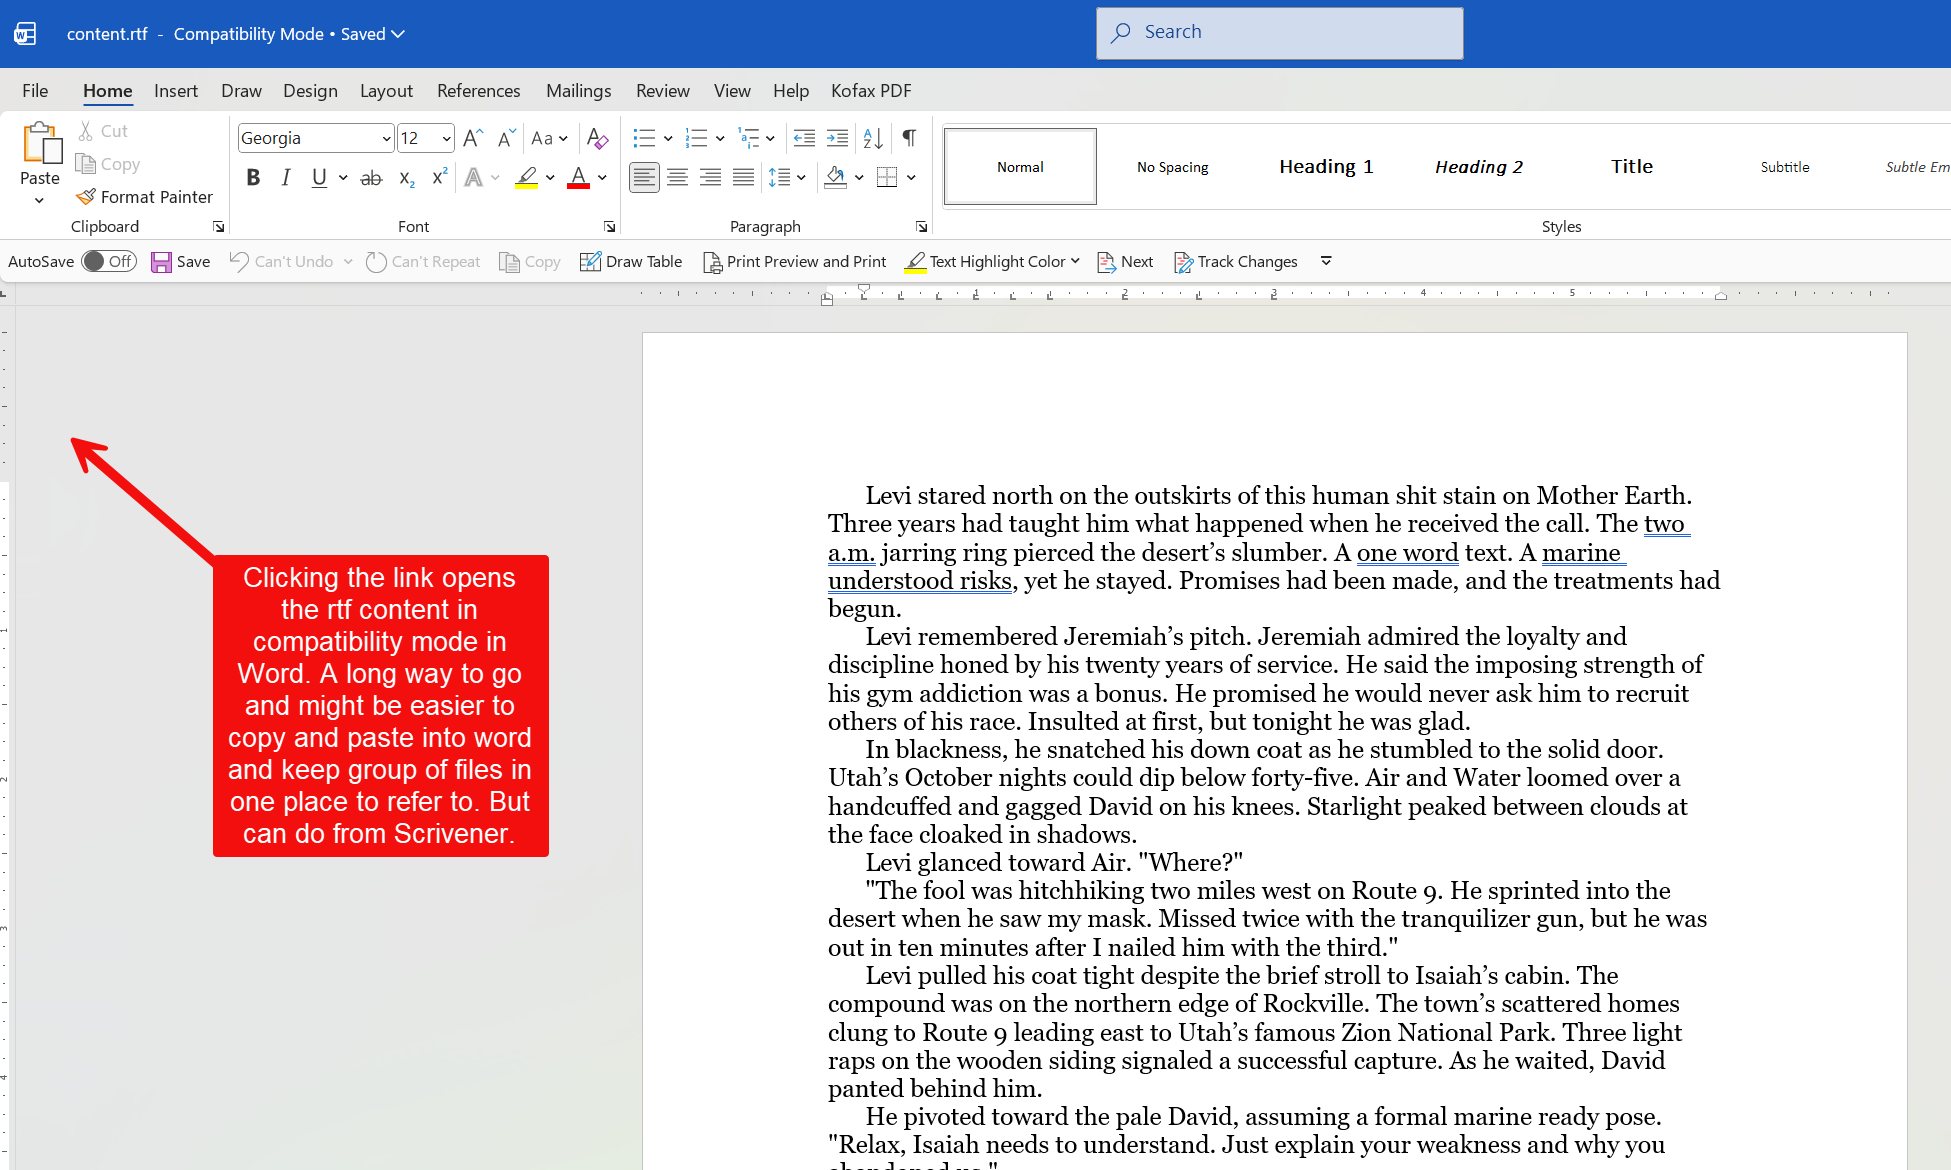Viewport: 1951px width, 1170px height.
Task: Switch to the References tab
Action: click(x=478, y=91)
